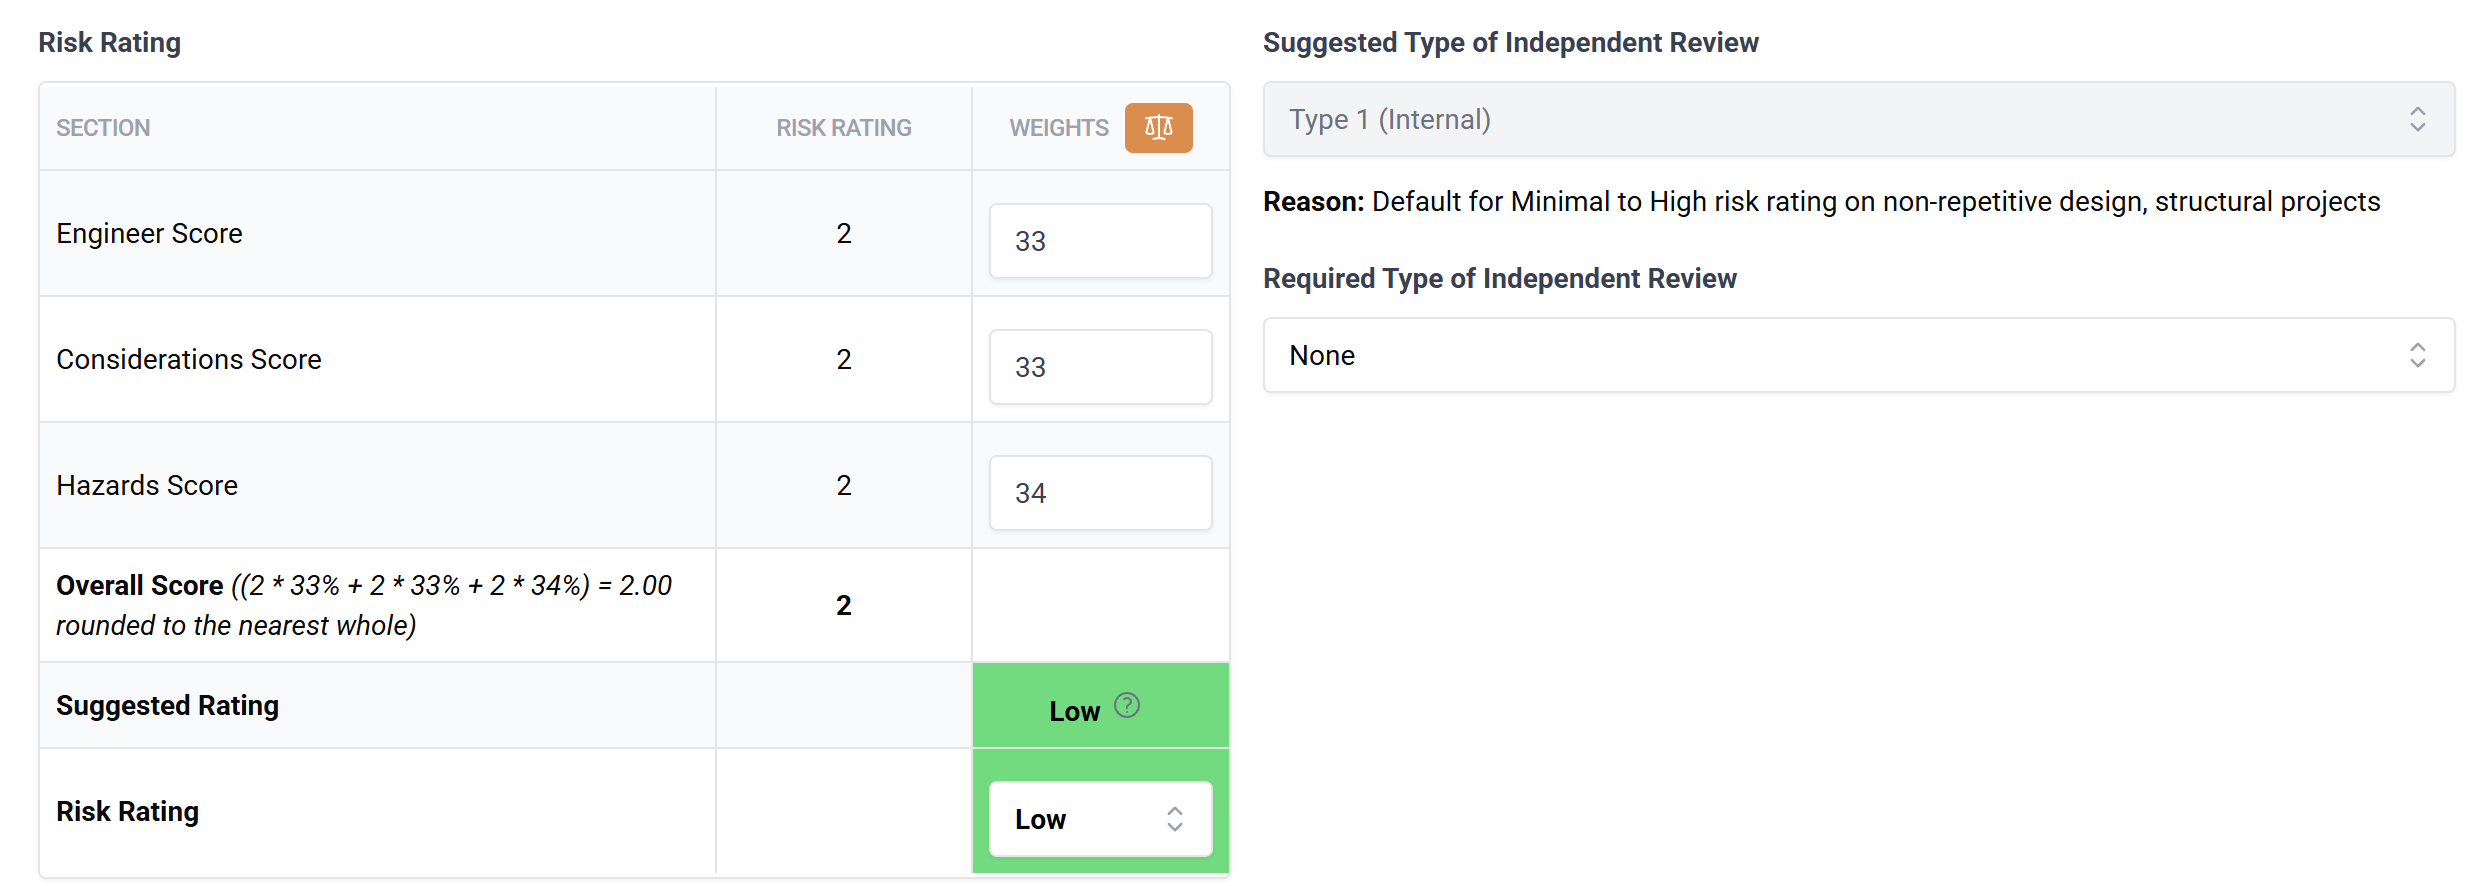Click the WEIGHTS column header text
Screen dimensions: 2481x886
[x=1058, y=128]
